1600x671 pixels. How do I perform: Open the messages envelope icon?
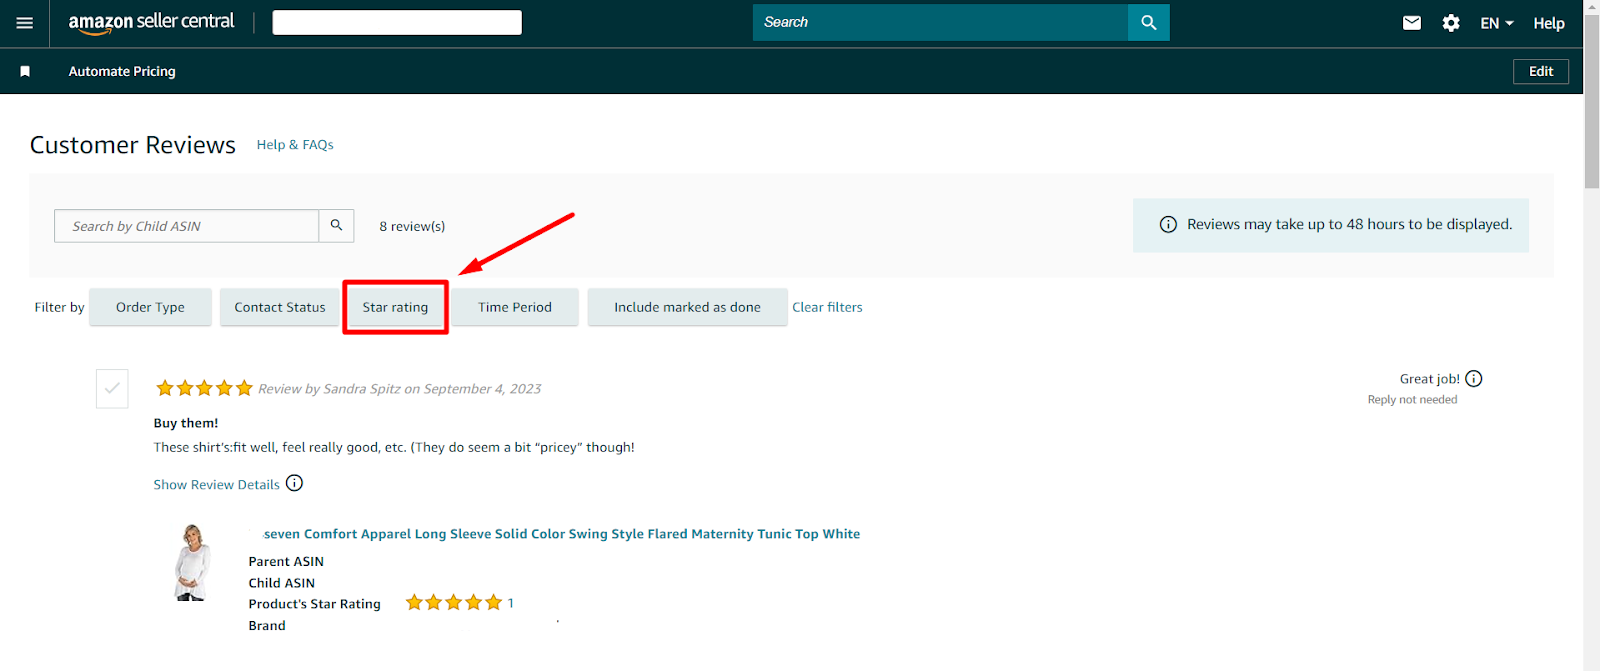coord(1412,23)
